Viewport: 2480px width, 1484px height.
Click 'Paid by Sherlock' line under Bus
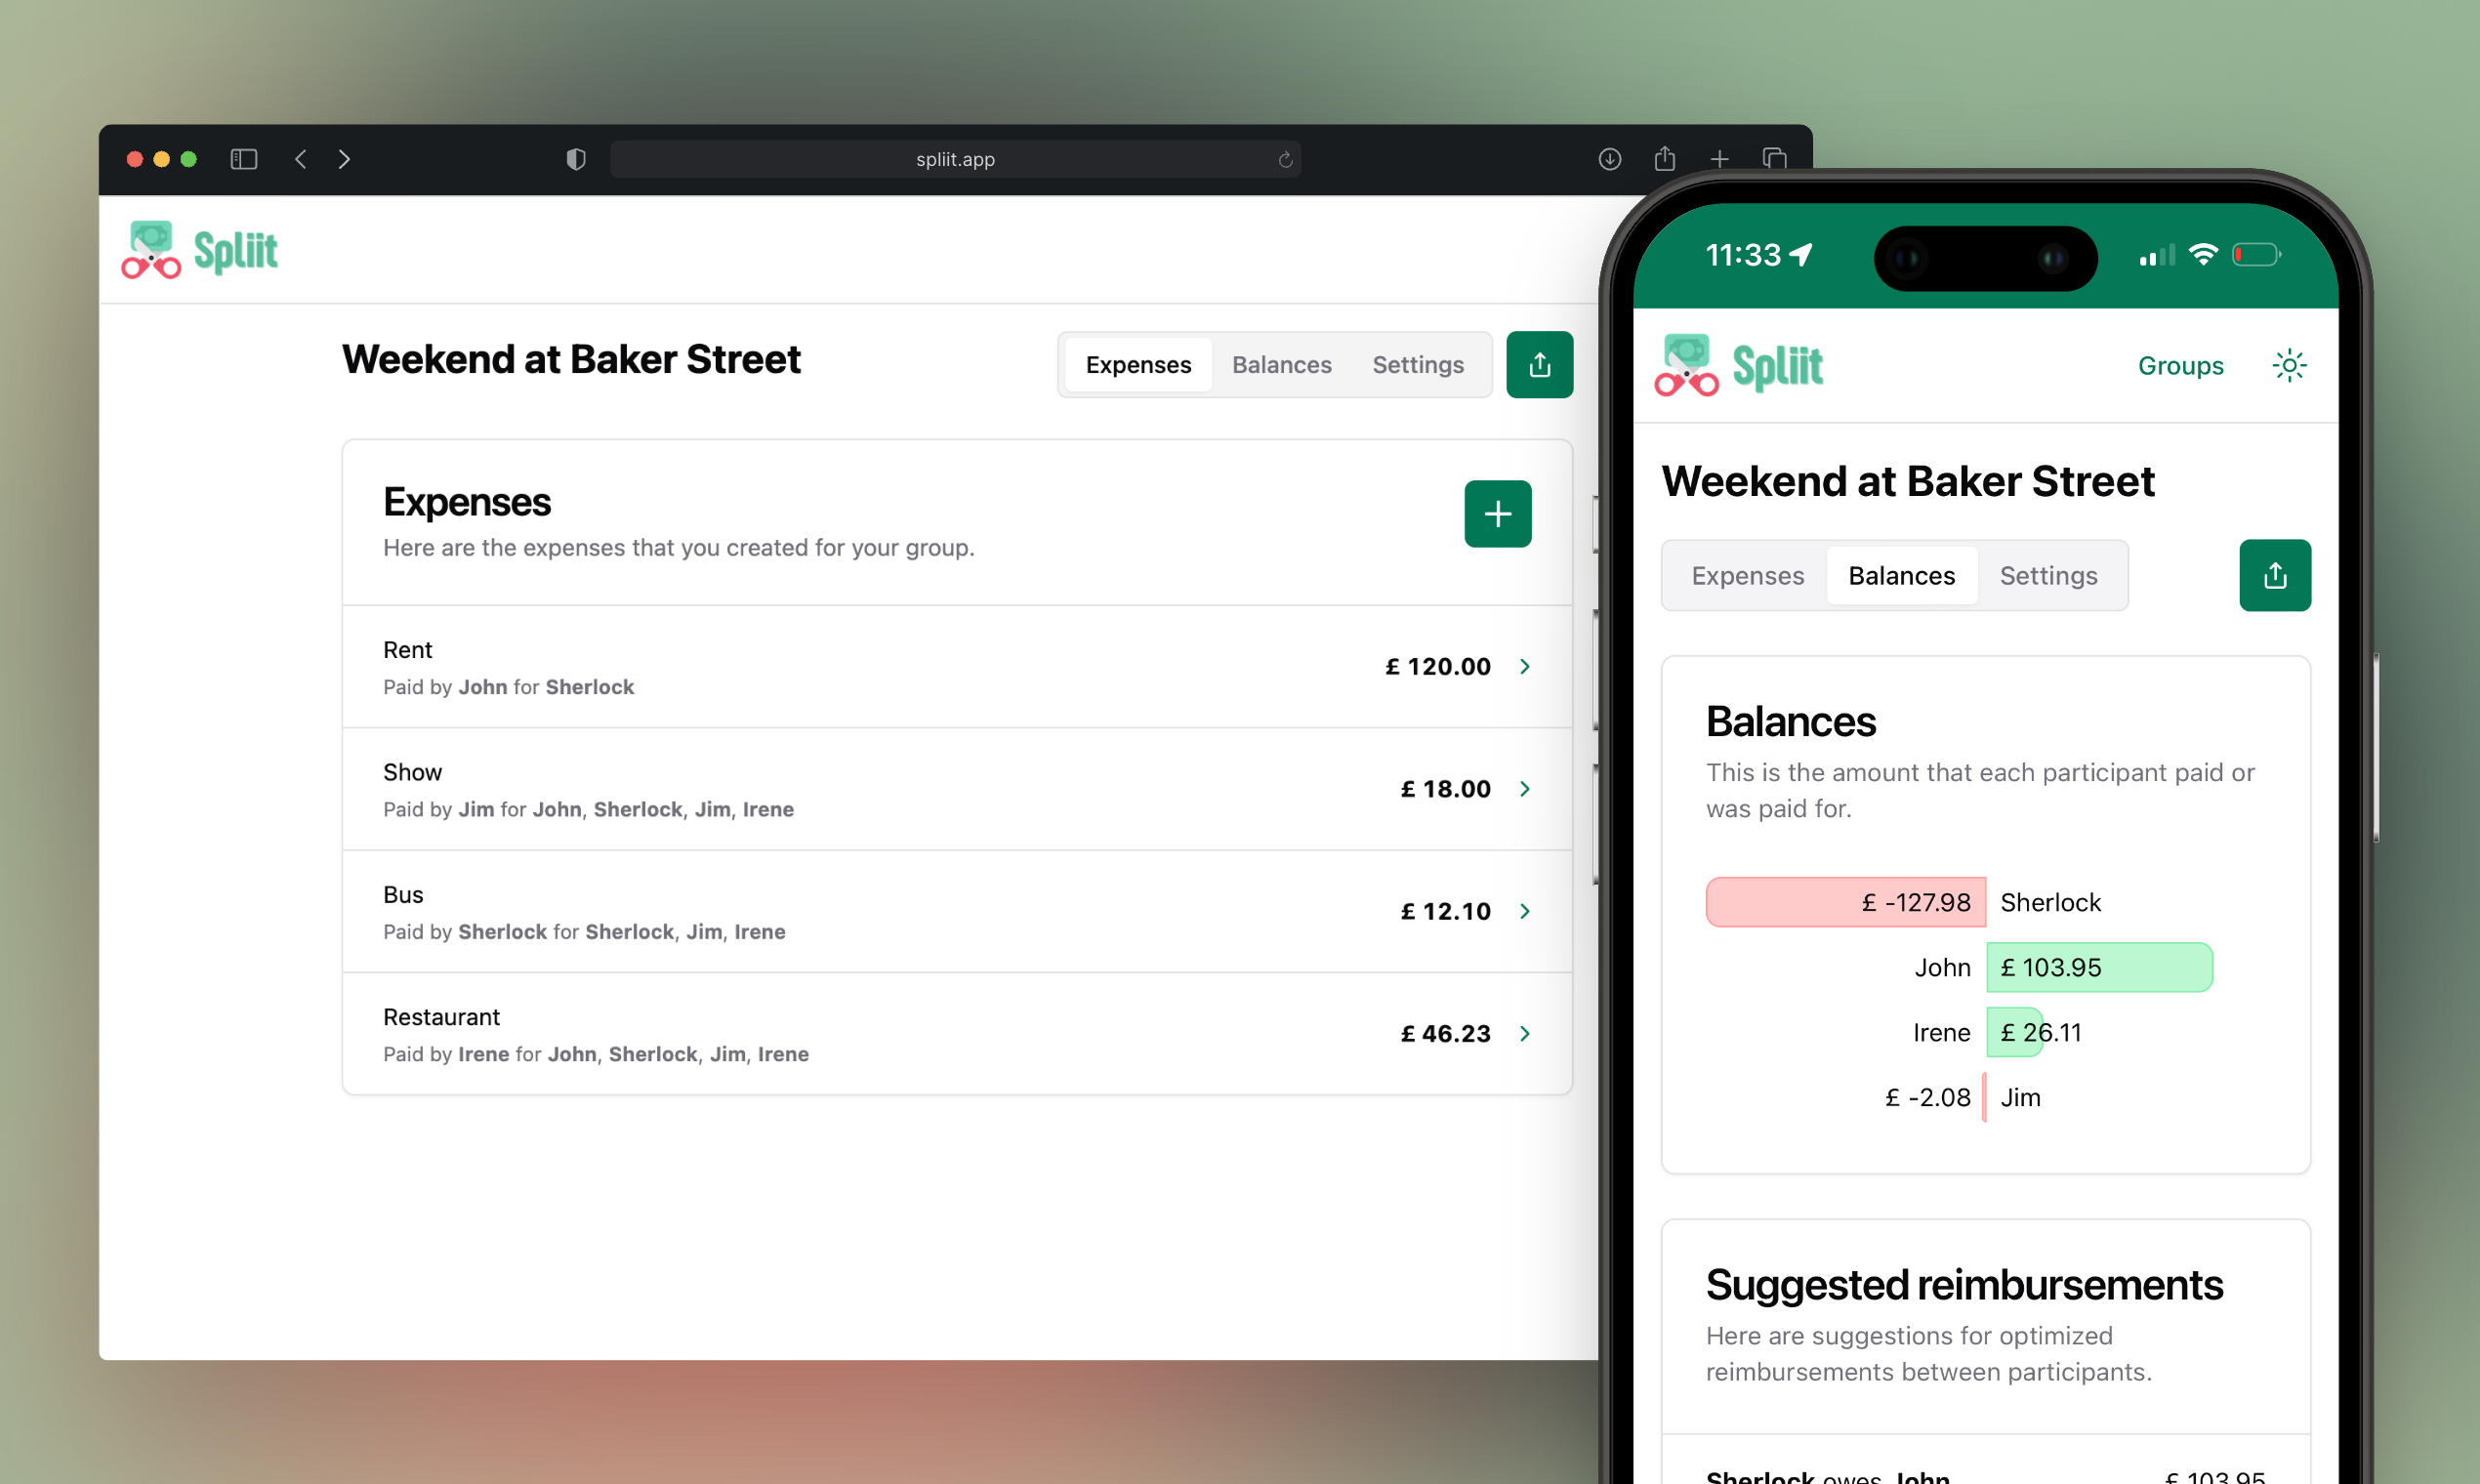click(x=584, y=932)
